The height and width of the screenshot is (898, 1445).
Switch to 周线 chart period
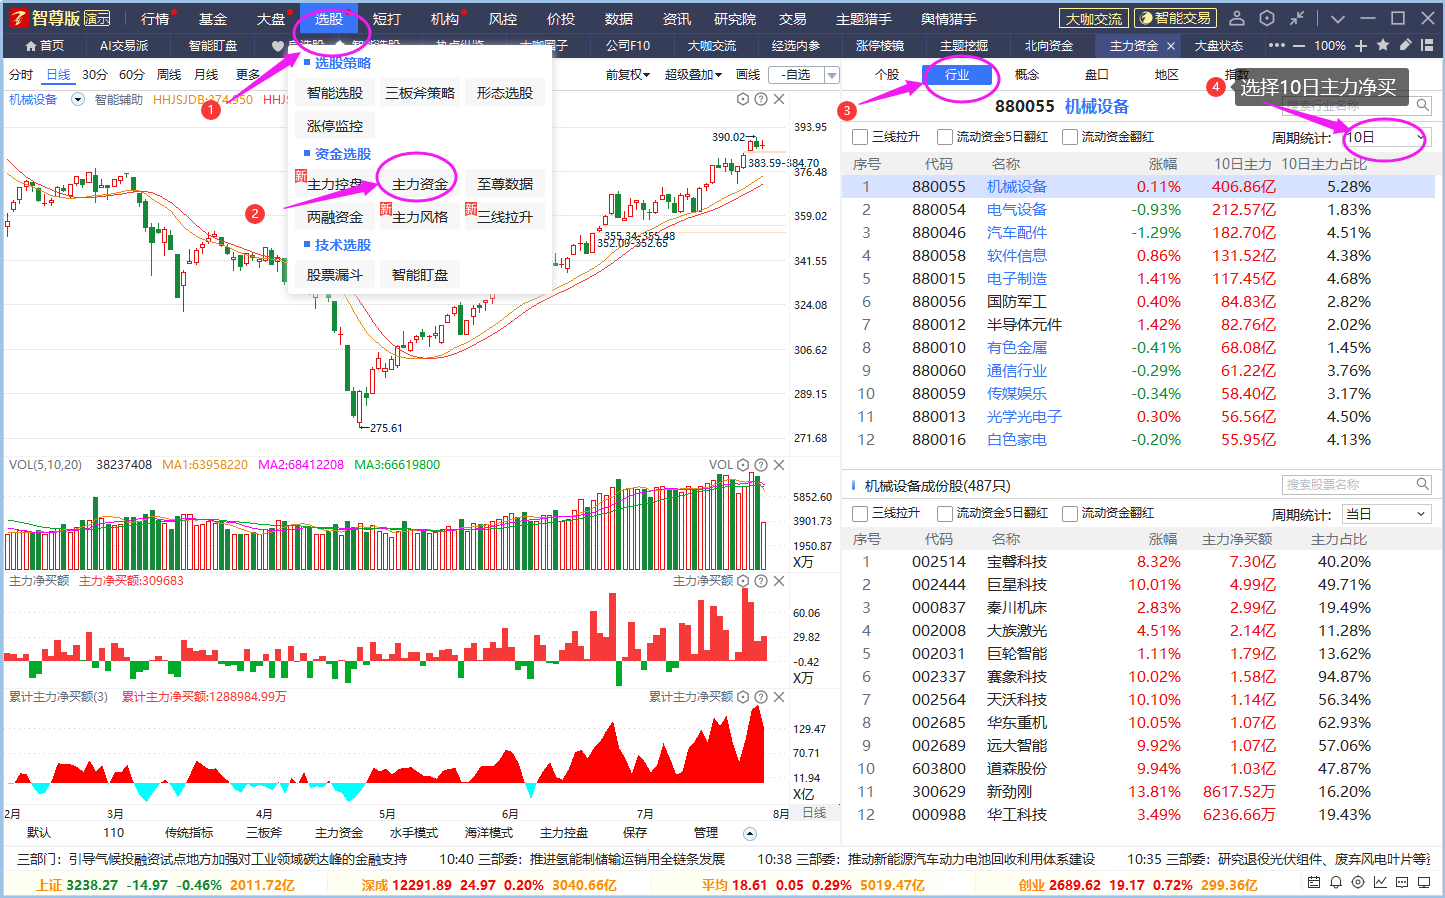coord(169,75)
